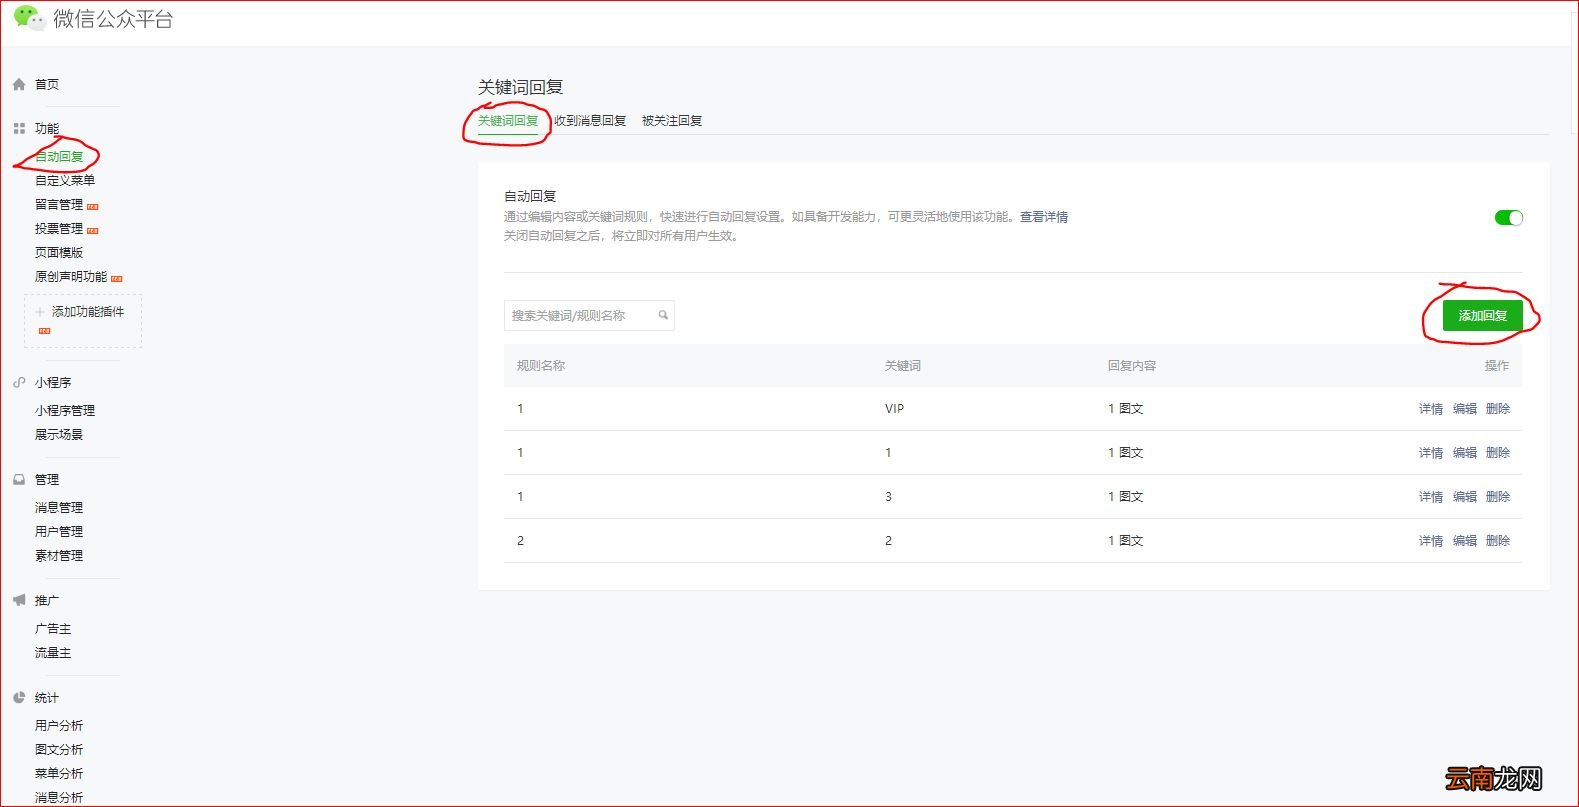
Task: Open 消息管理 in the sidebar
Action: [x=59, y=508]
